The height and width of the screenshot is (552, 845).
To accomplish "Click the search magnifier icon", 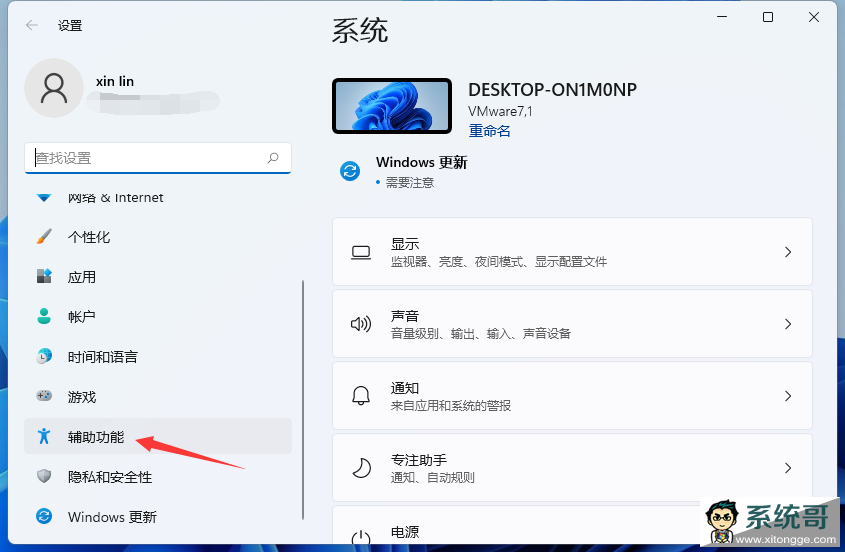I will pos(273,157).
